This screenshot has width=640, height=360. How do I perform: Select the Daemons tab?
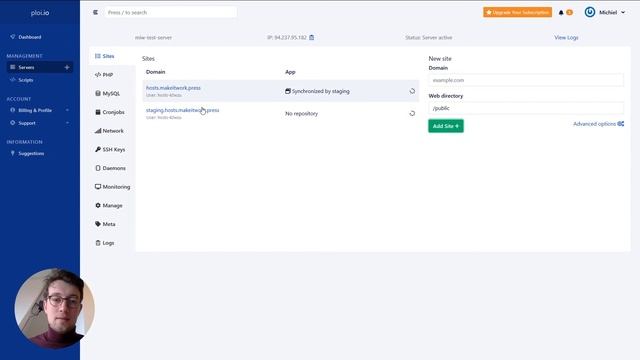[110, 168]
